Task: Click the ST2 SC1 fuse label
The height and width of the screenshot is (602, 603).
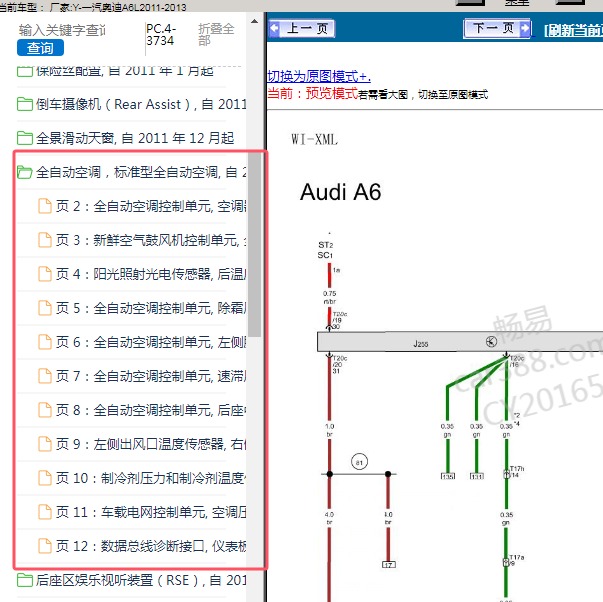Action: pyautogui.click(x=325, y=250)
